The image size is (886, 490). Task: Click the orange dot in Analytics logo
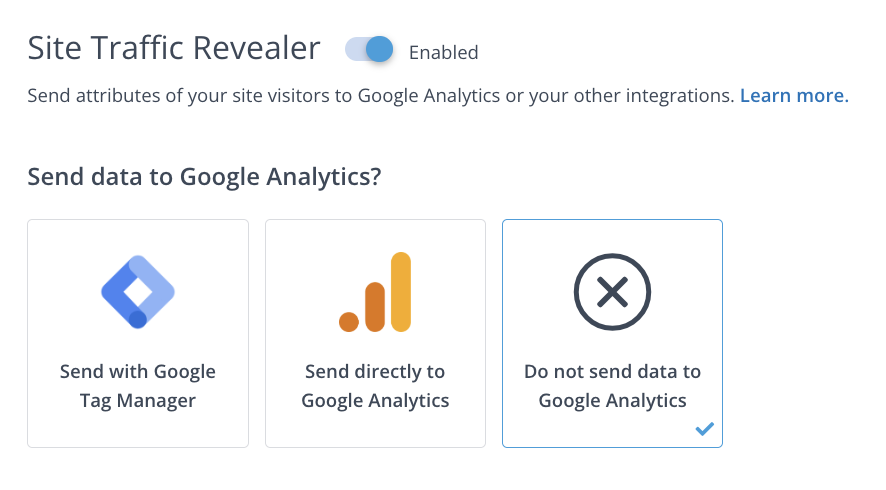(x=349, y=321)
